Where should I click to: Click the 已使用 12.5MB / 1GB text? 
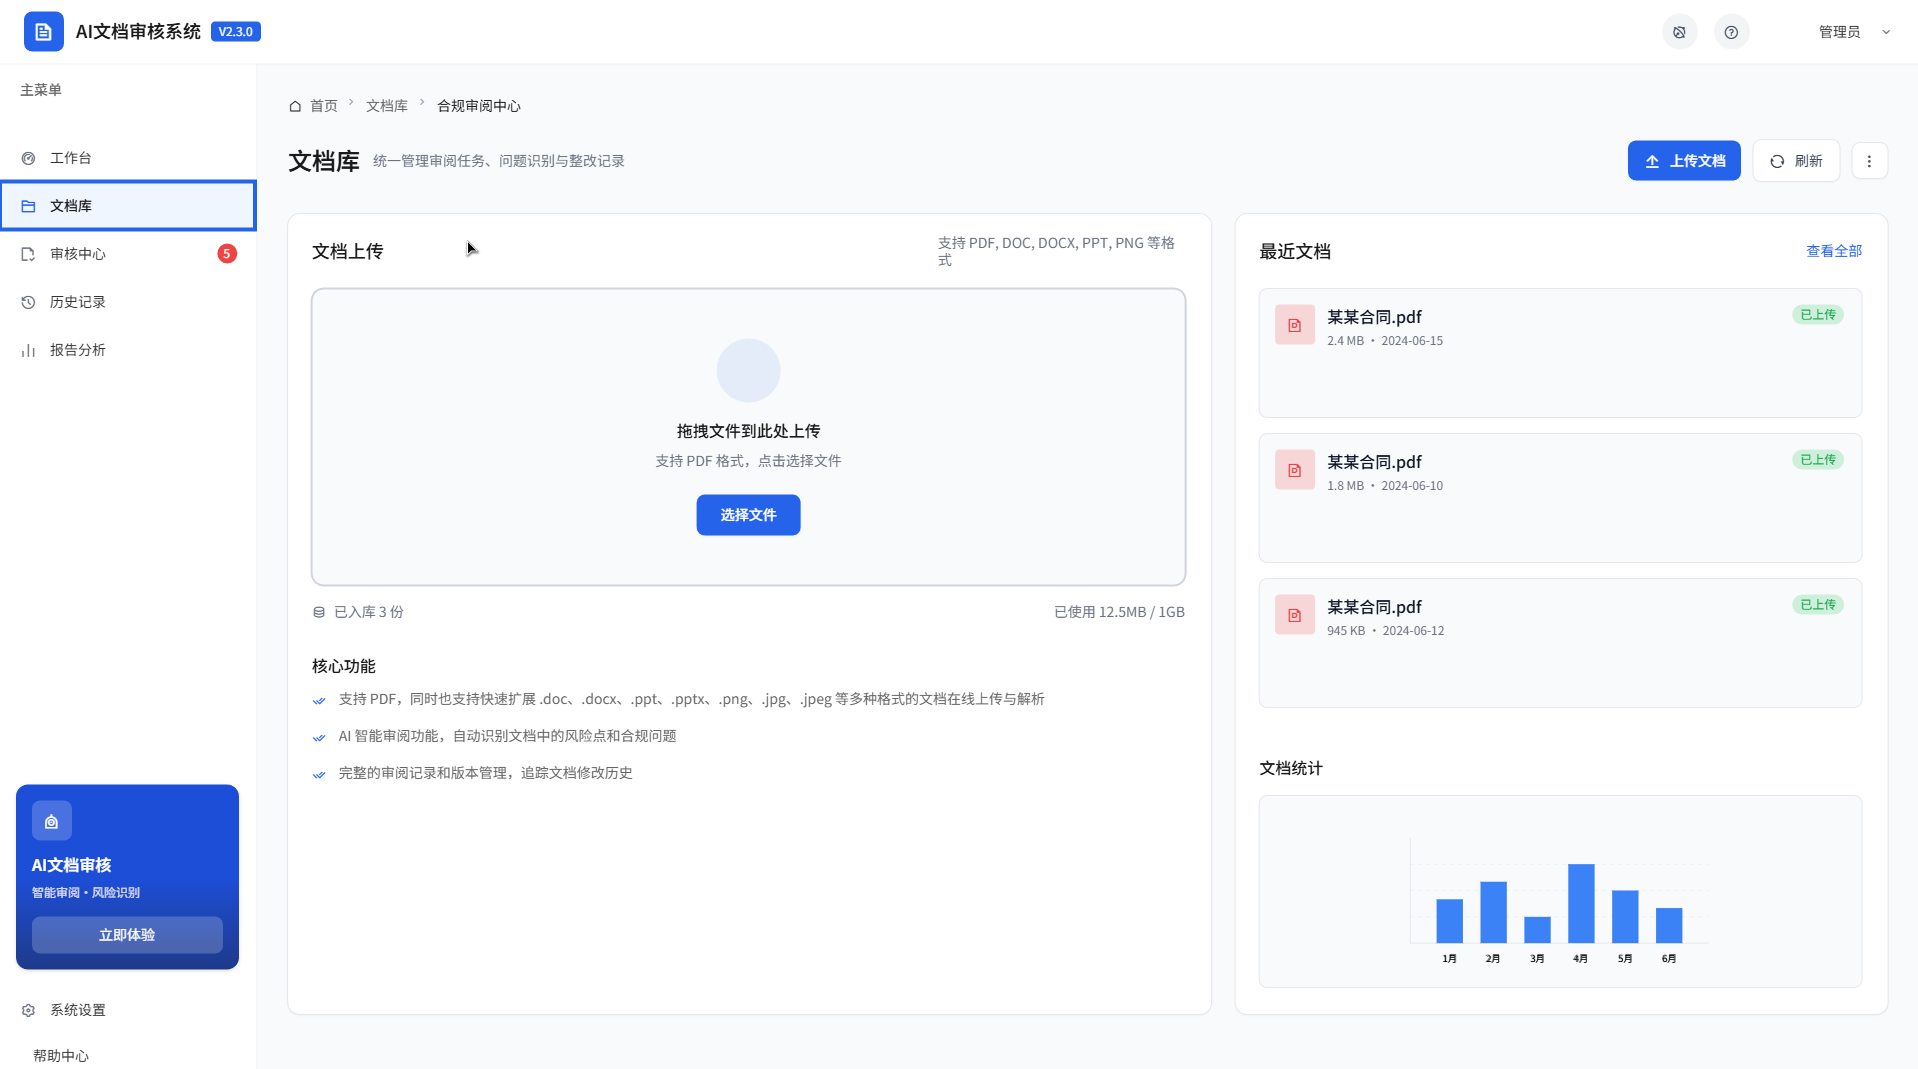coord(1119,612)
